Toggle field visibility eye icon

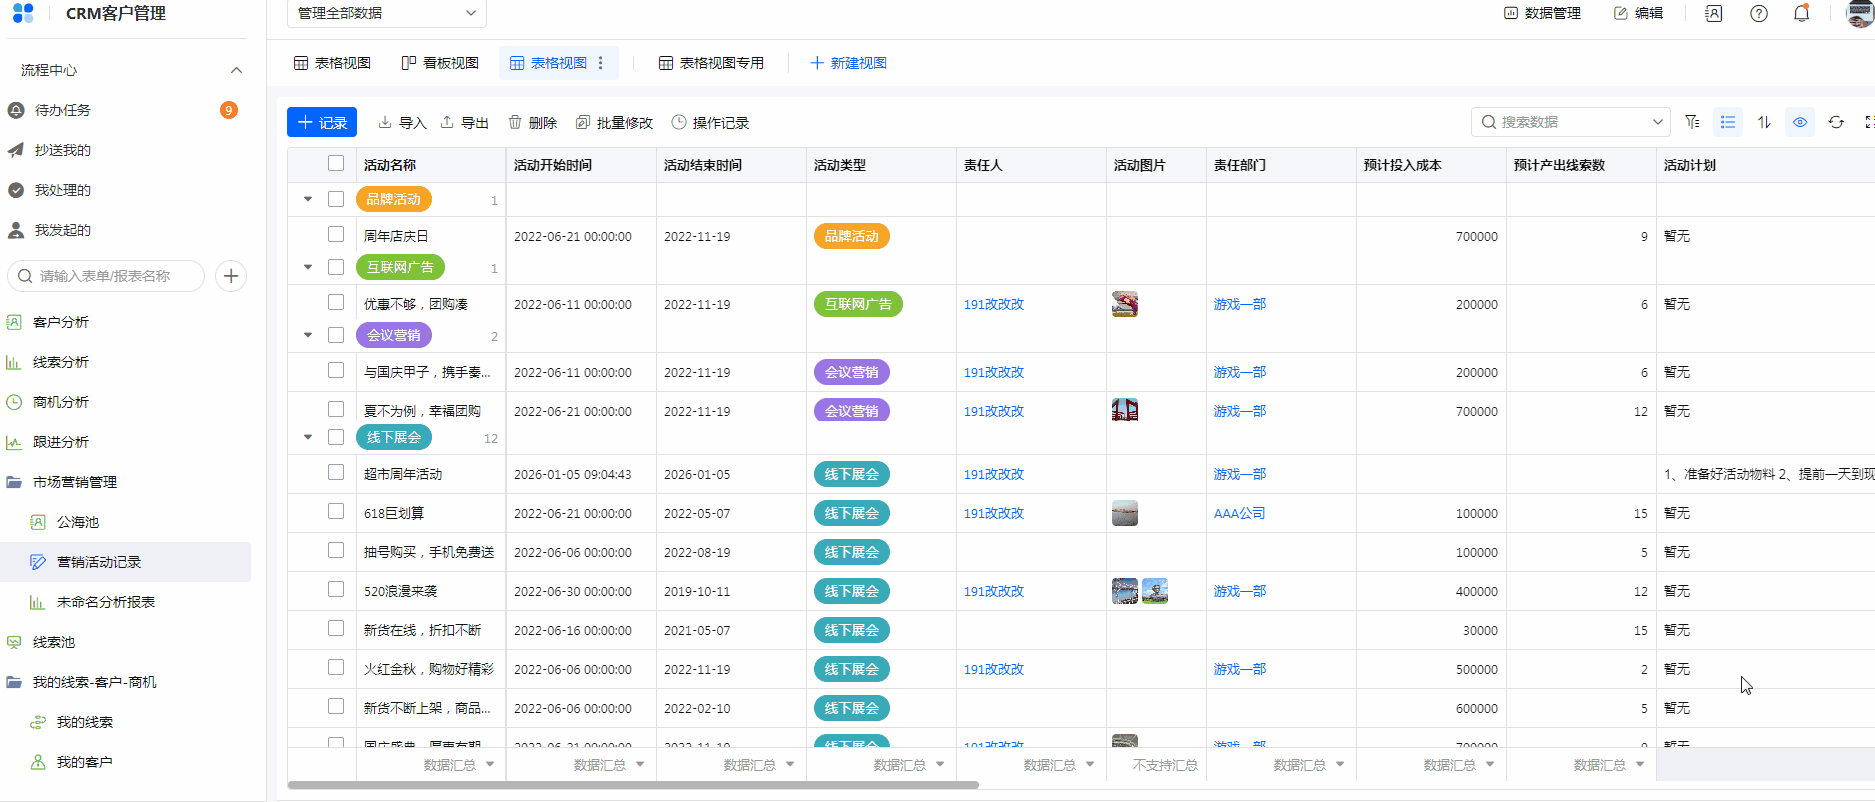(x=1800, y=122)
